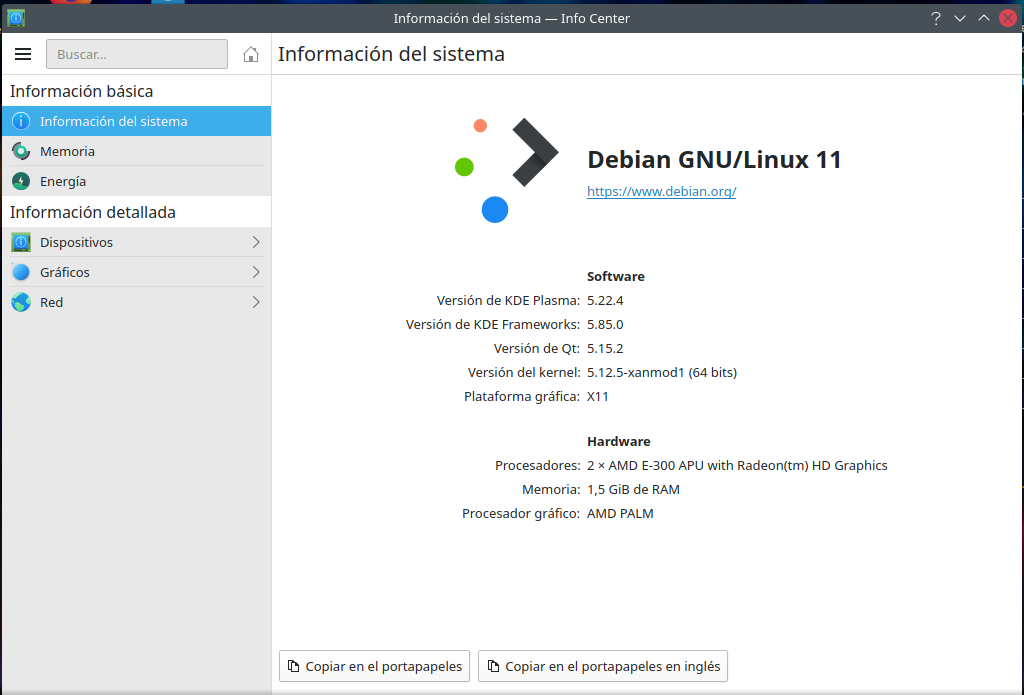1024x695 pixels.
Task: Click the Qt version 5.15.2
Action: coord(605,349)
